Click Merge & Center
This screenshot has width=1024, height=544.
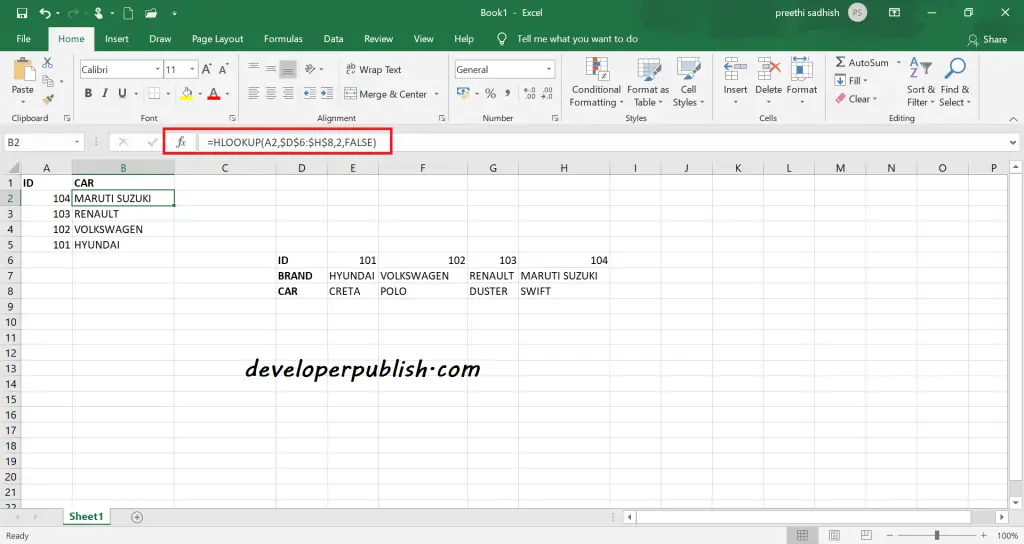pos(386,94)
